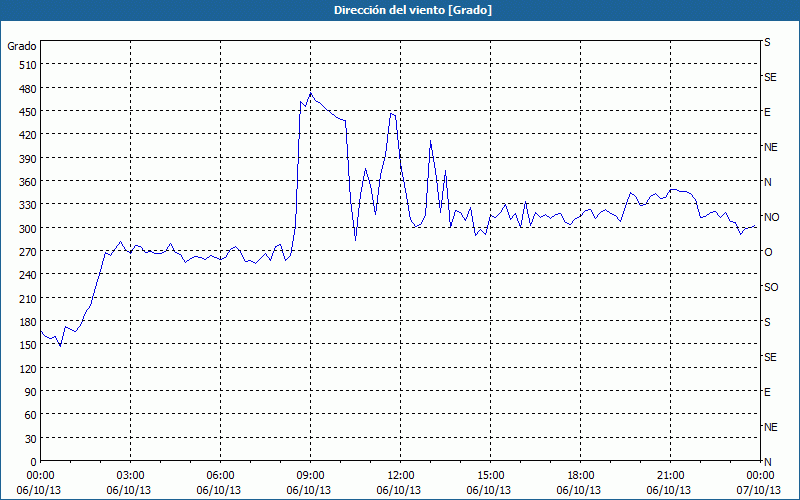
Task: Click the 06/10/13 date under 03:00
Action: [x=129, y=490]
